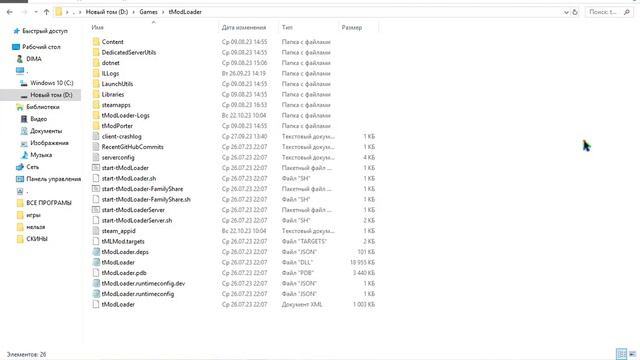Click the tModLoader.runtimeconfig file name
Viewport: 640px width, 360px height.
pyautogui.click(x=138, y=294)
